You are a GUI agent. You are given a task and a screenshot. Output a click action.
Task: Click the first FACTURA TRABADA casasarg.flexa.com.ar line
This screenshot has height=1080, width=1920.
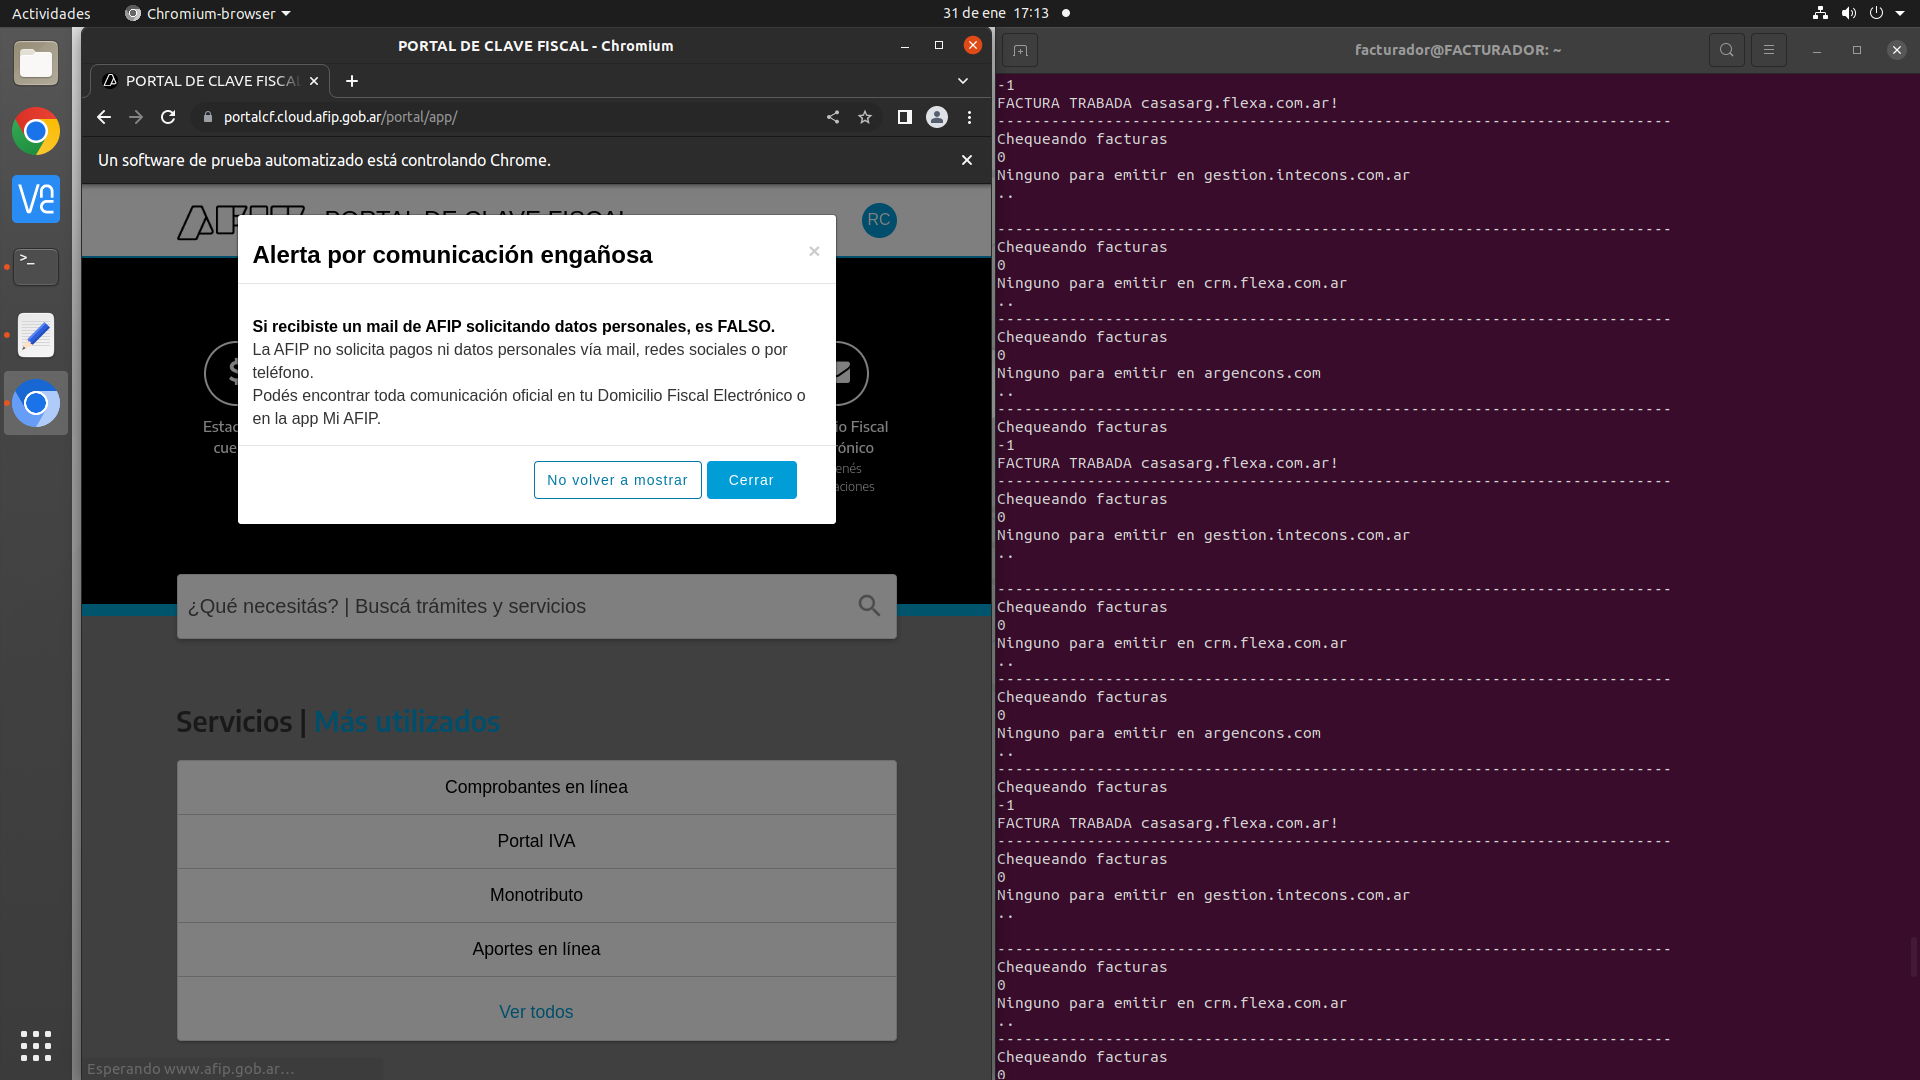pos(1167,103)
